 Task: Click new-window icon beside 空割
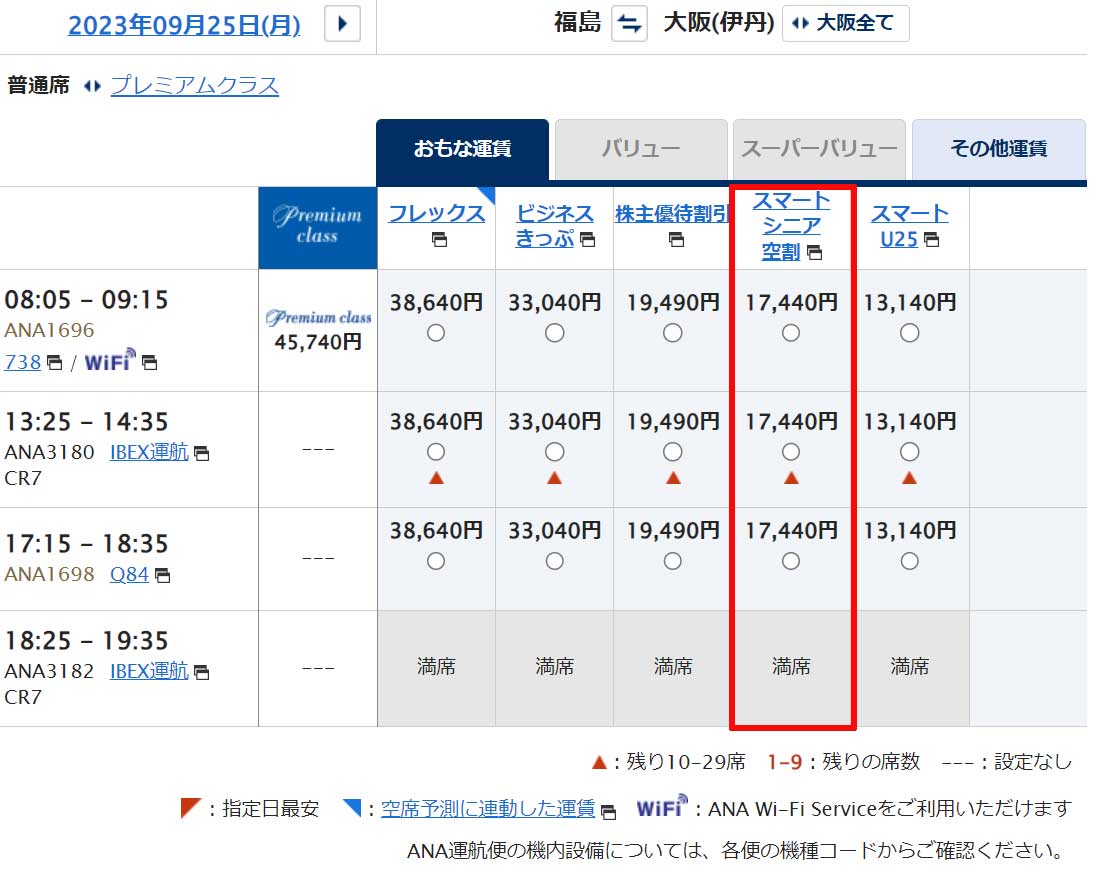click(814, 252)
